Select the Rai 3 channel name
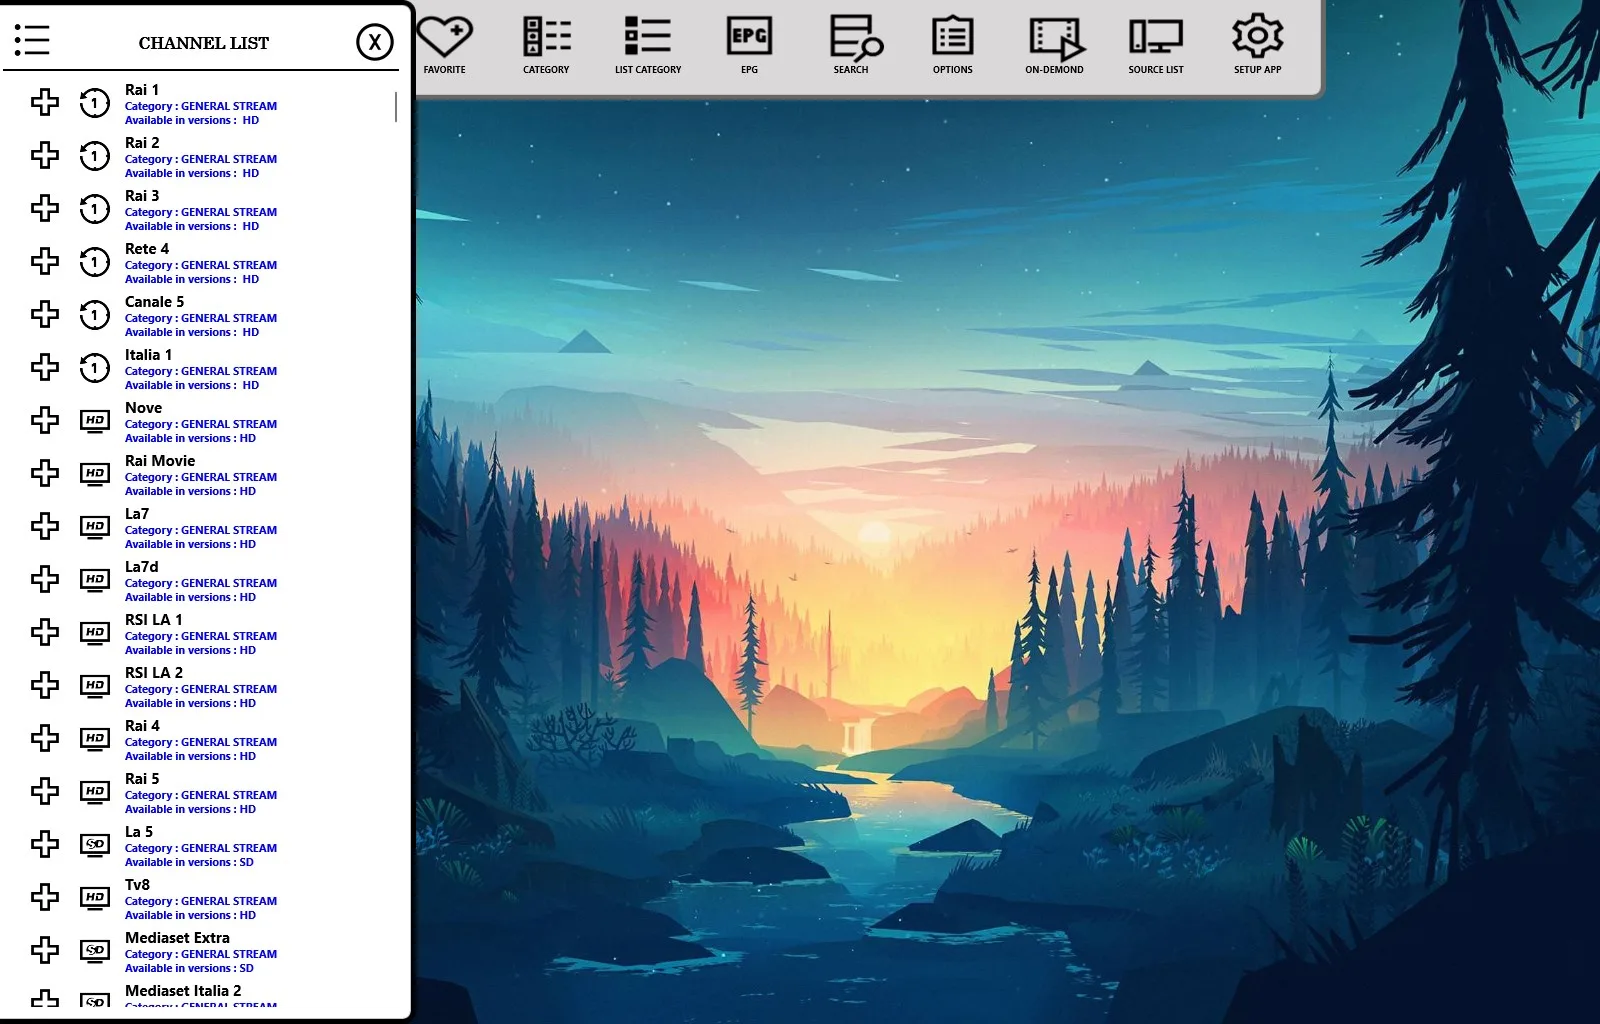 click(x=142, y=196)
